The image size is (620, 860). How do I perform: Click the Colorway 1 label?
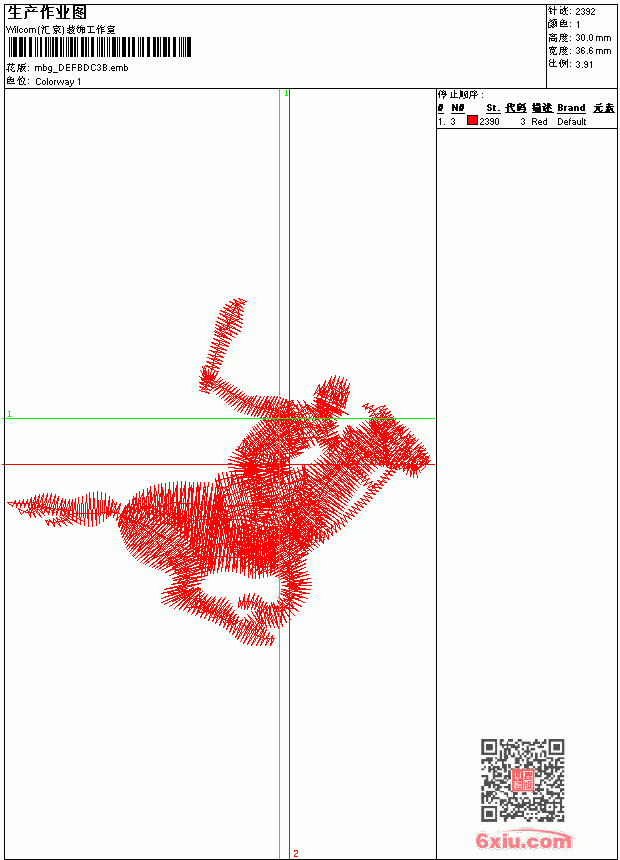coord(58,82)
